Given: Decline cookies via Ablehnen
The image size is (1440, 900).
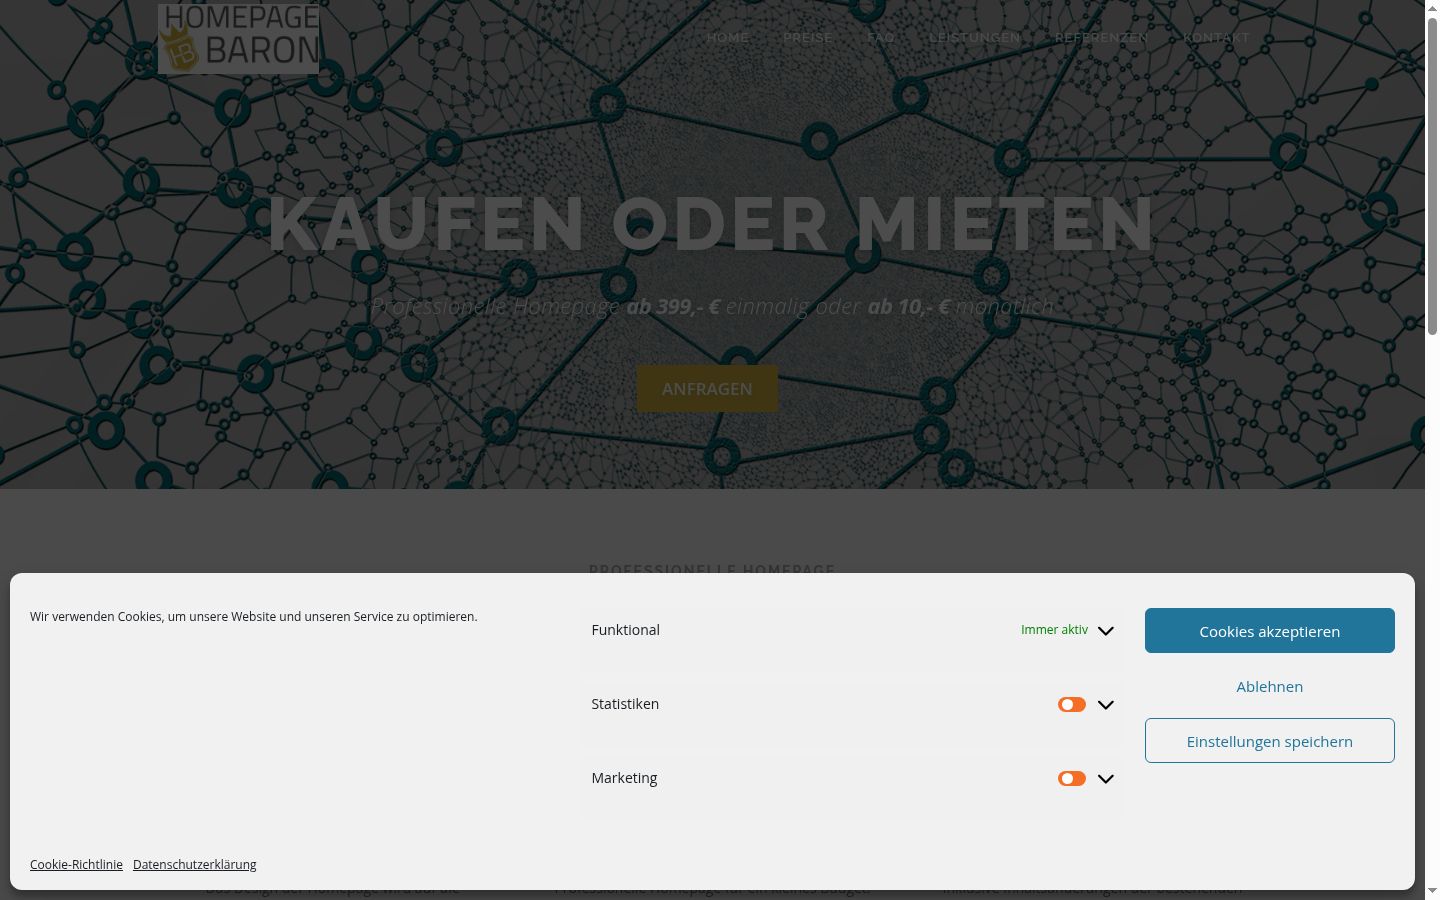Looking at the screenshot, I should coord(1270,686).
